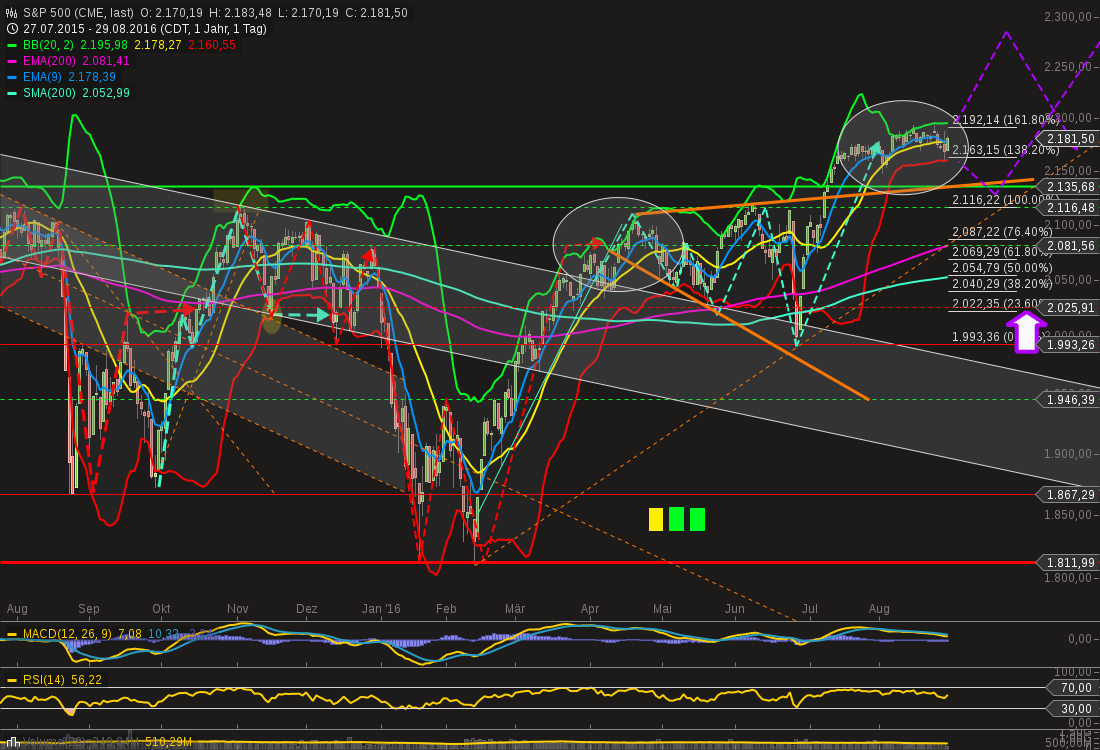The height and width of the screenshot is (750, 1100).
Task: Click the RSI value 56,22
Action: tap(86, 680)
